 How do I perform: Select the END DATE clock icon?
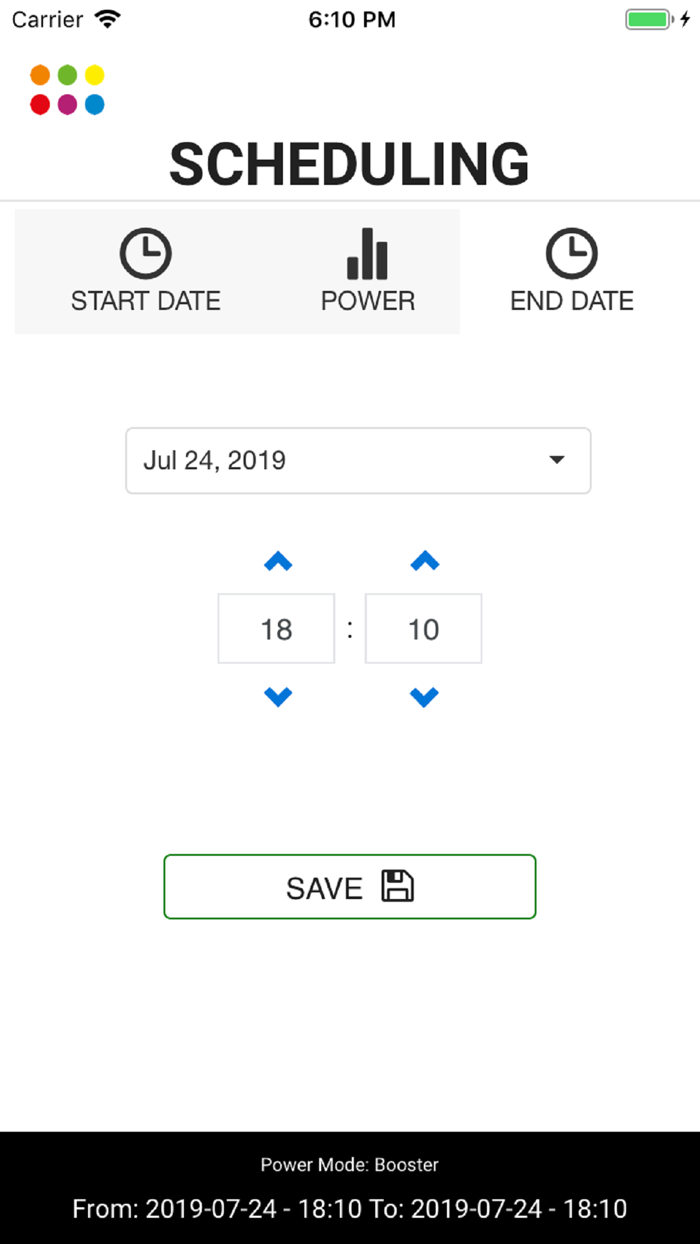(x=571, y=251)
